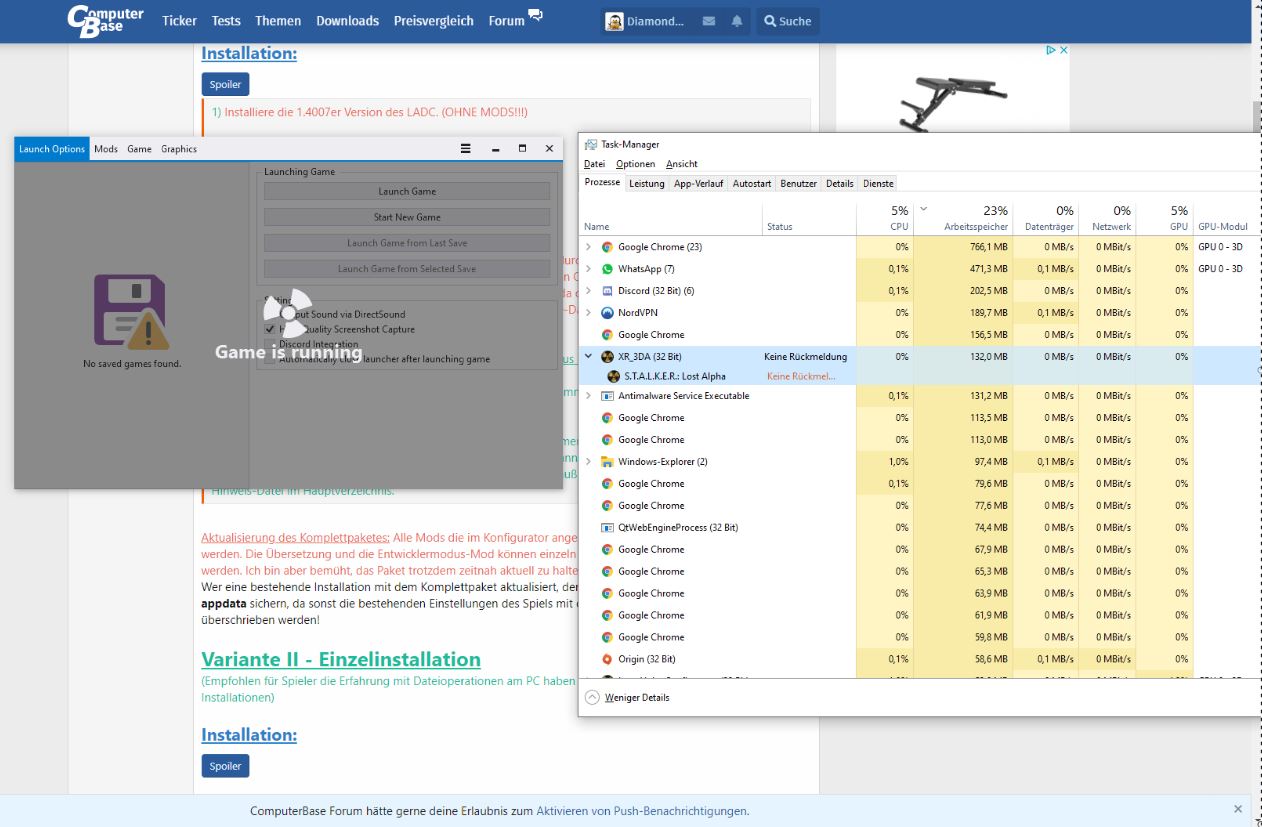The image size is (1262, 827).
Task: Enable the Discord Integration checkbox
Action: point(270,344)
